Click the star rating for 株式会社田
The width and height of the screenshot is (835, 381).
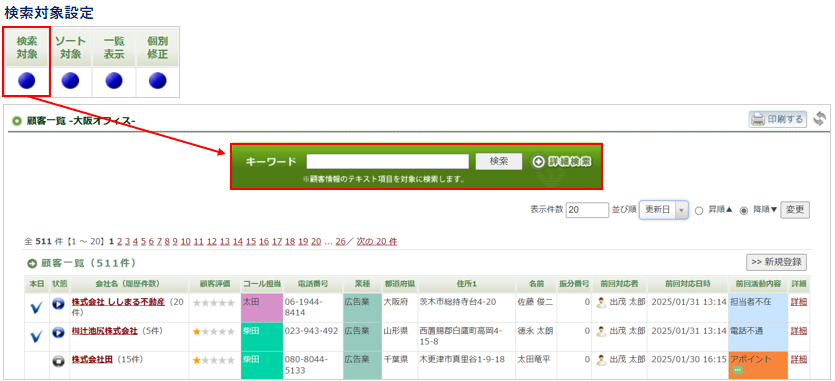pyautogui.click(x=213, y=360)
